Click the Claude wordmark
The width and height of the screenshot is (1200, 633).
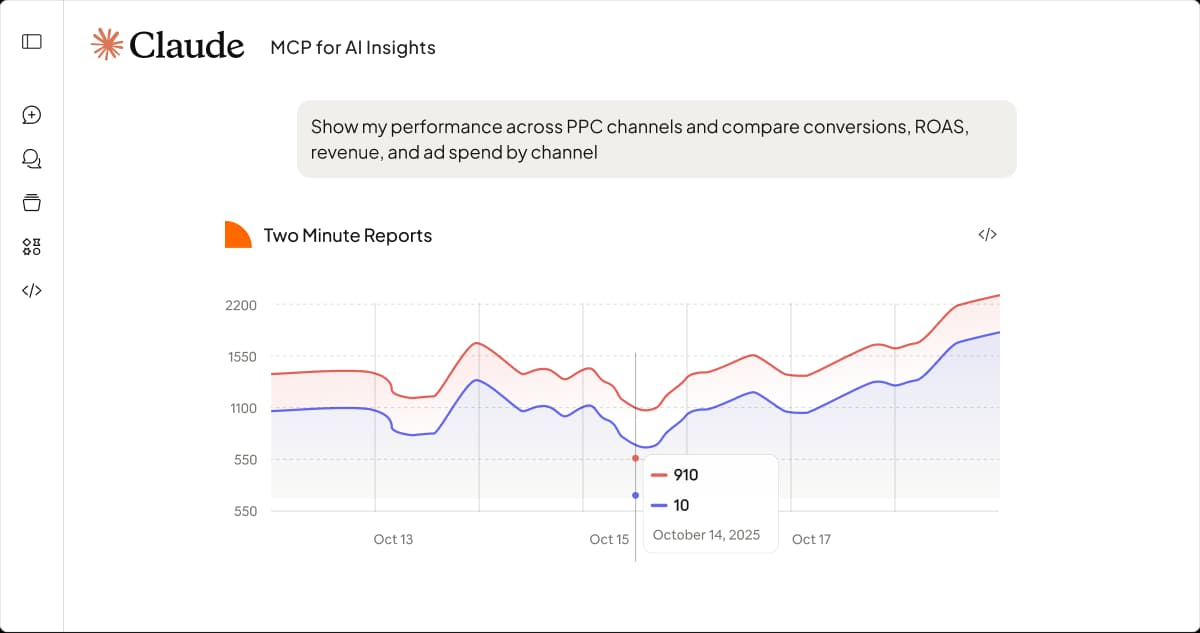187,44
